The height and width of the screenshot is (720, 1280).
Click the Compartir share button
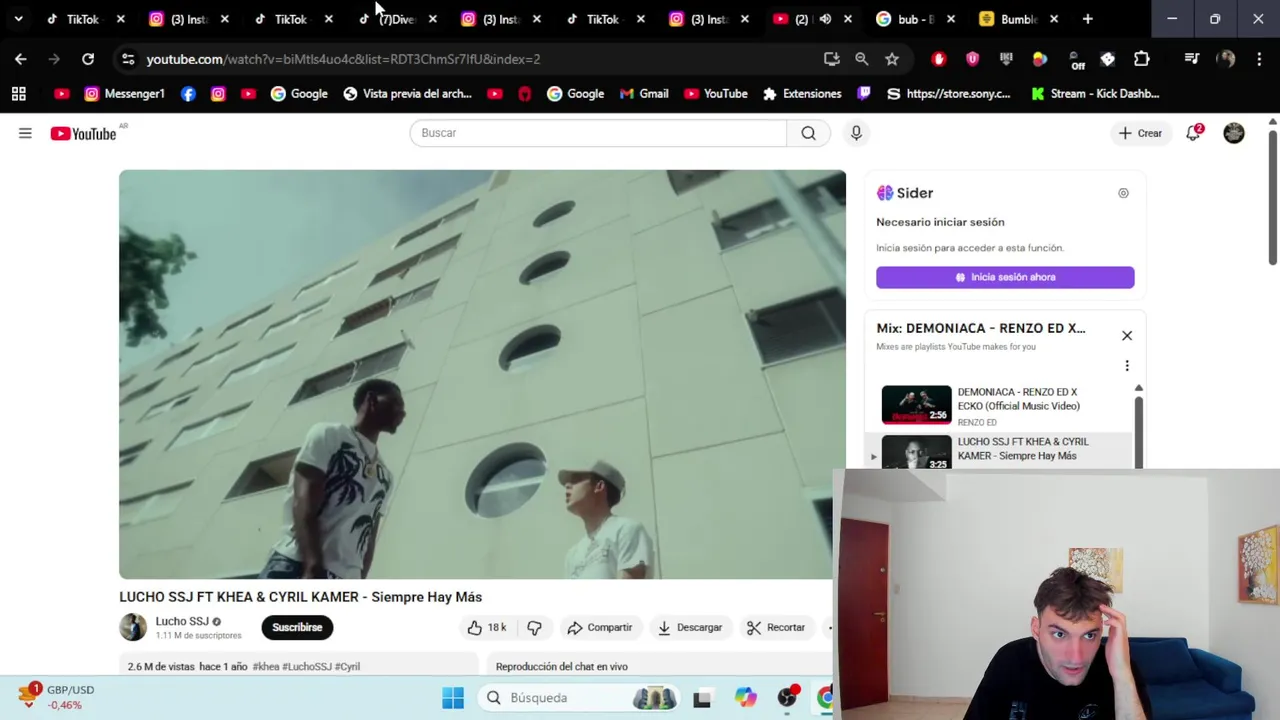(x=600, y=628)
